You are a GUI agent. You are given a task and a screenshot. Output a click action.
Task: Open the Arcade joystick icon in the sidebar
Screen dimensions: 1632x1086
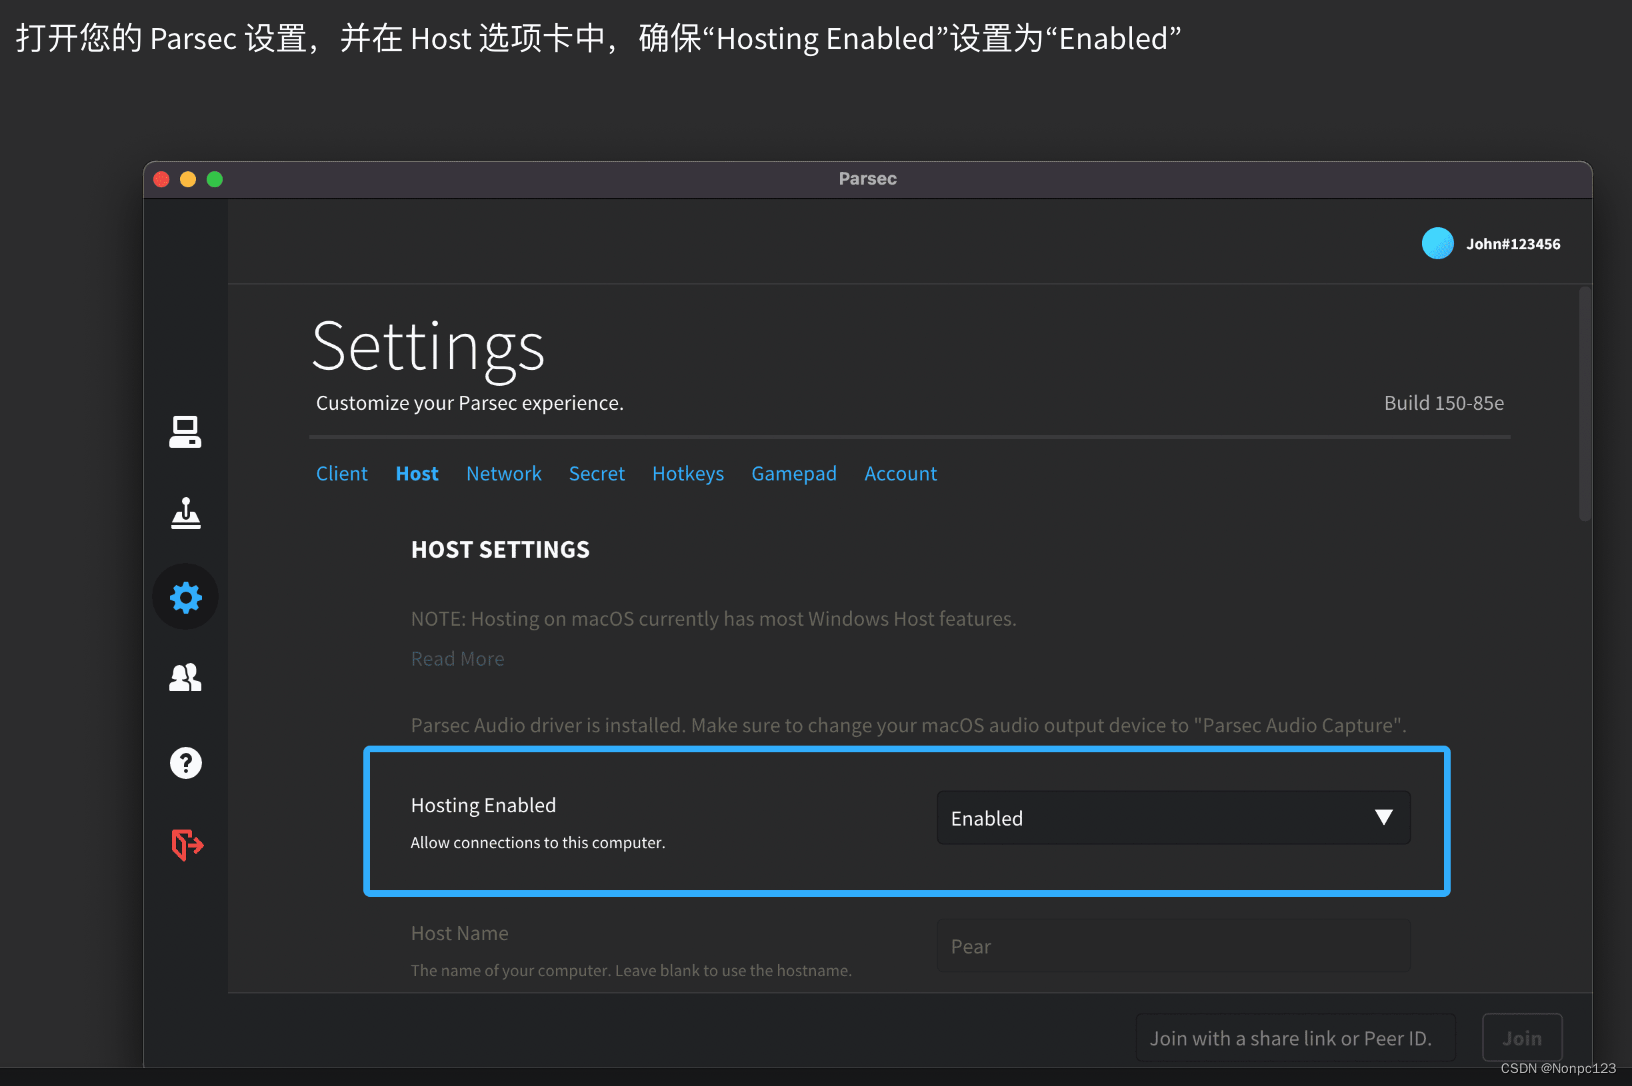(185, 513)
